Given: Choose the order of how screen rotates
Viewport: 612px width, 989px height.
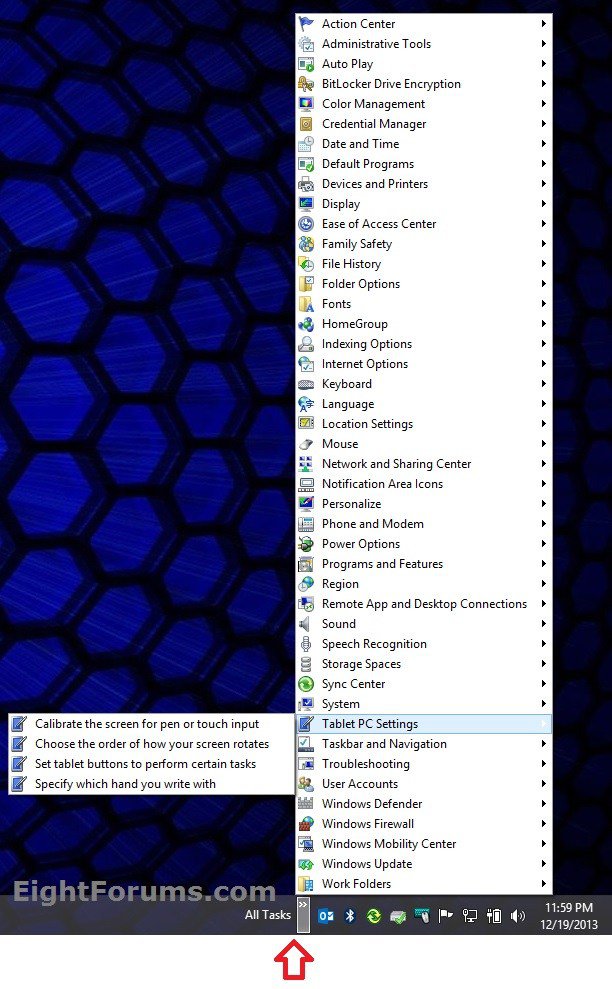Looking at the screenshot, I should 151,744.
